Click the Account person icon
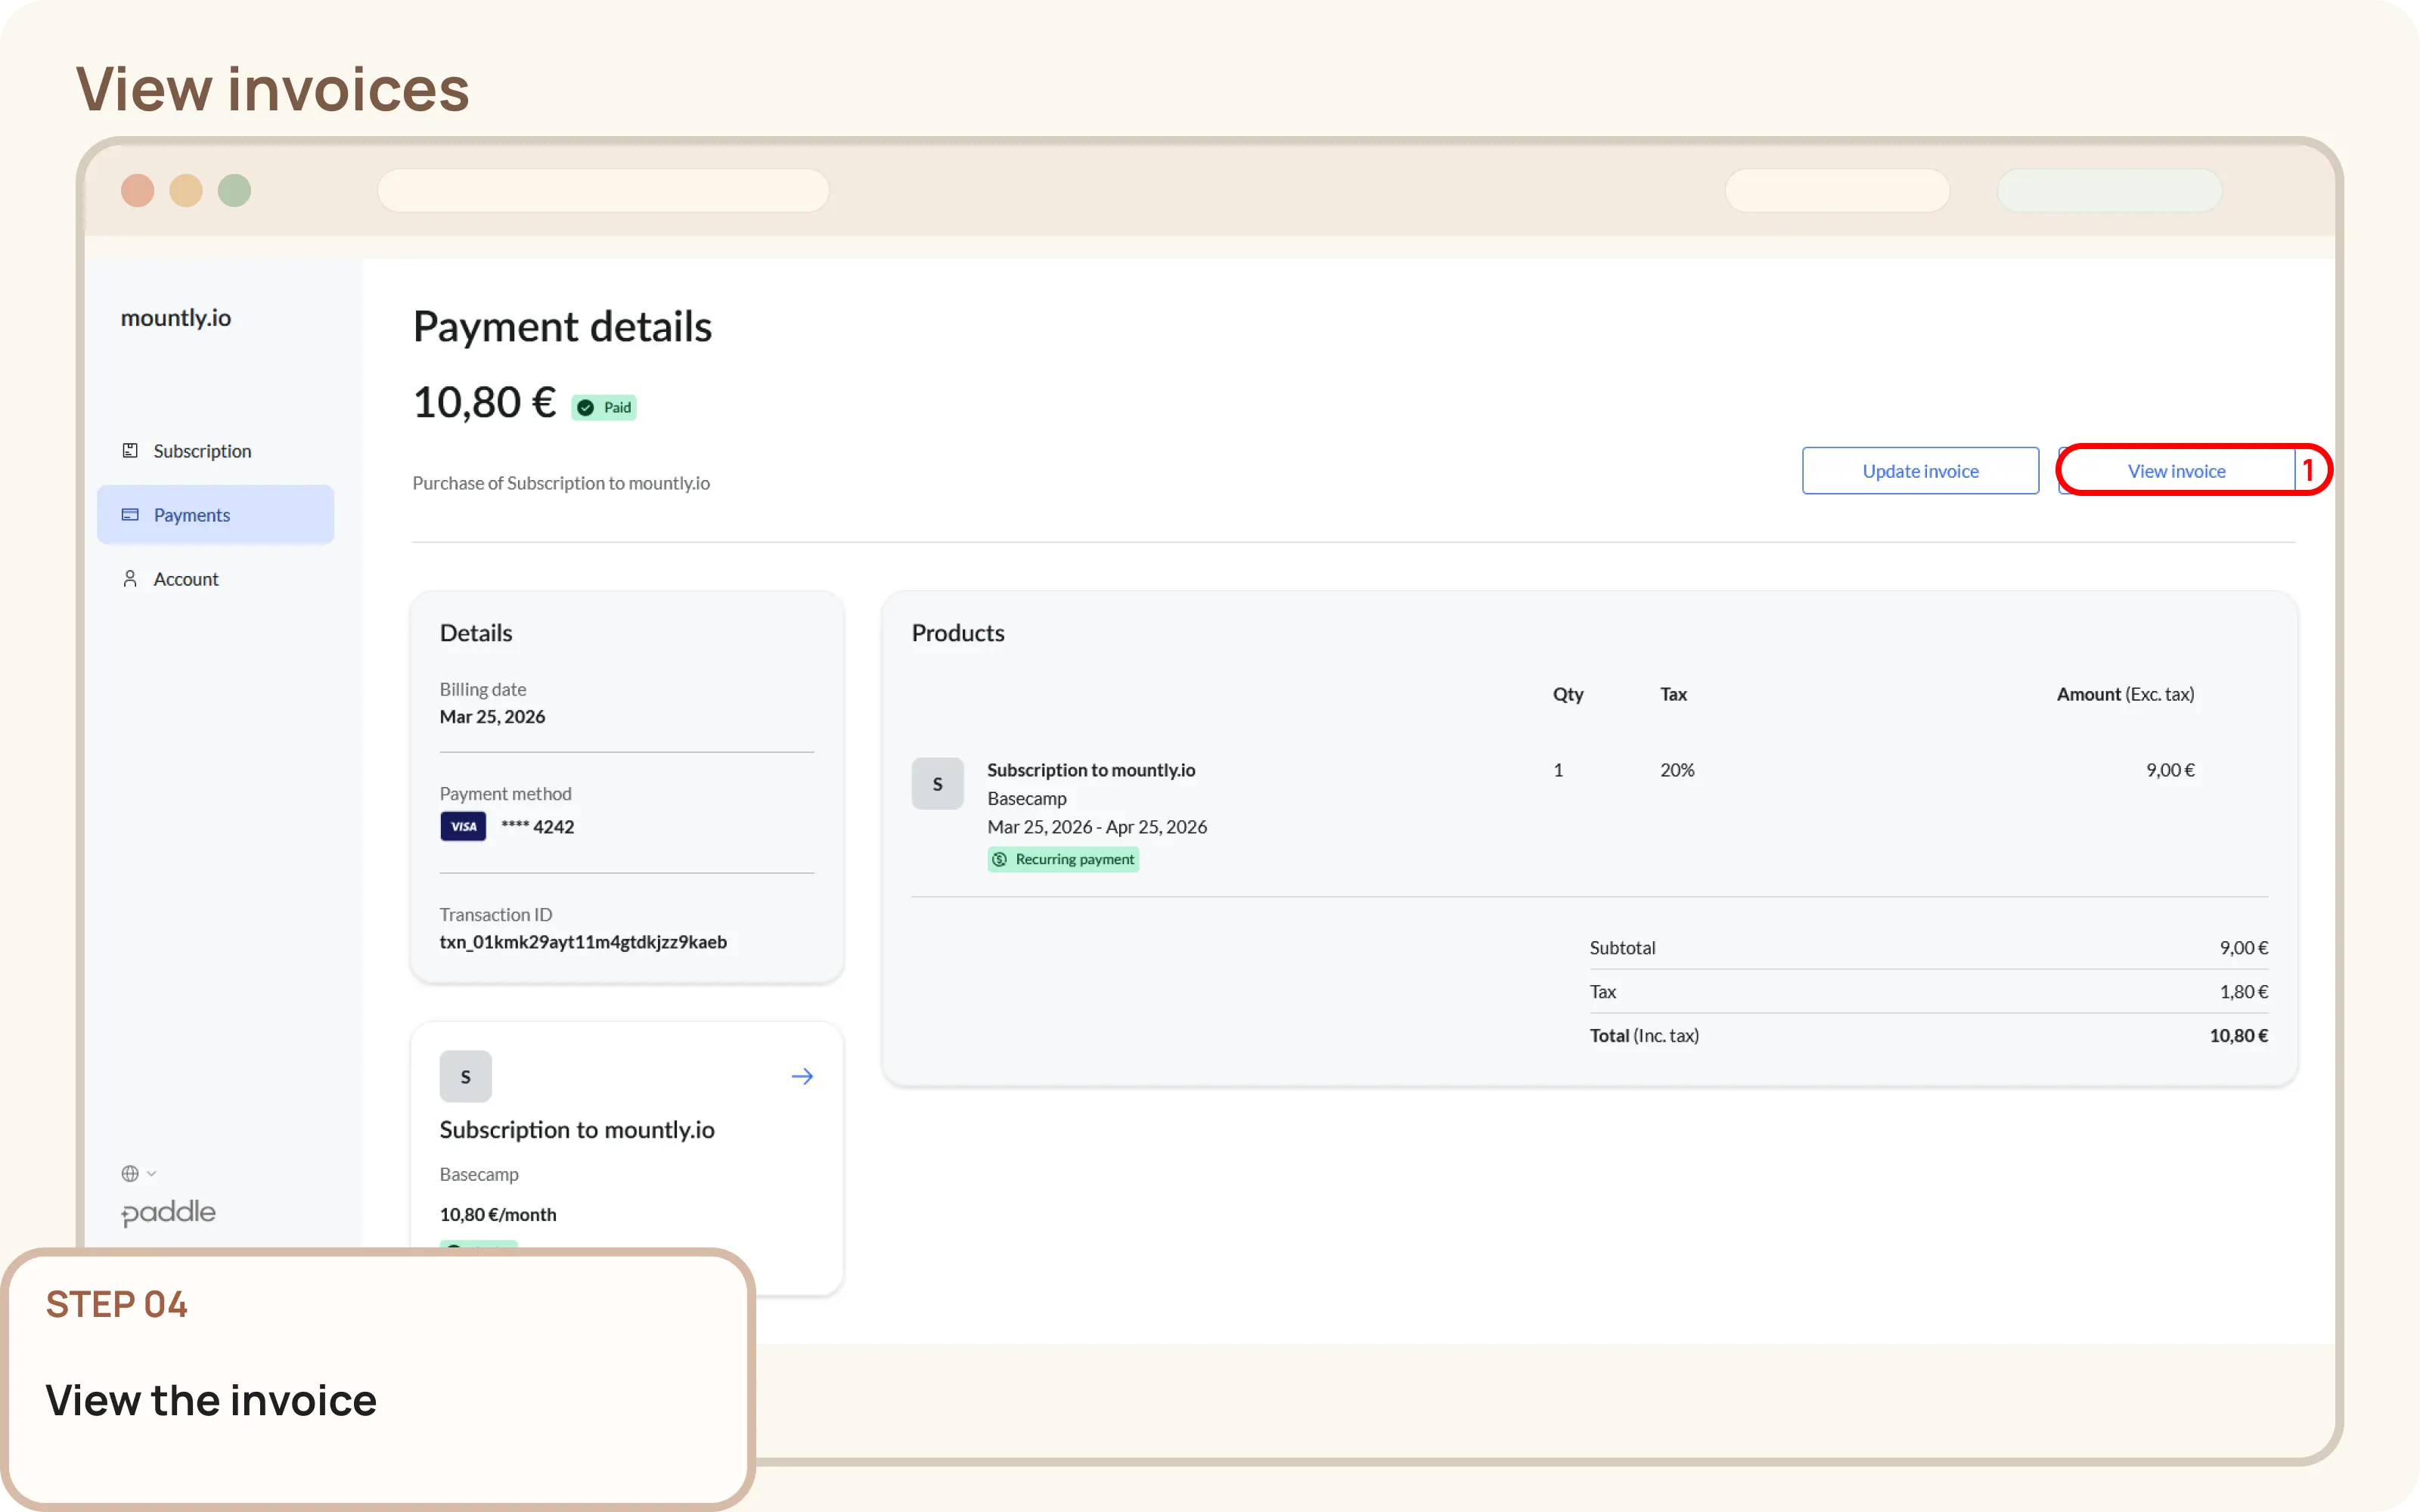This screenshot has height=1512, width=2420. [x=130, y=578]
